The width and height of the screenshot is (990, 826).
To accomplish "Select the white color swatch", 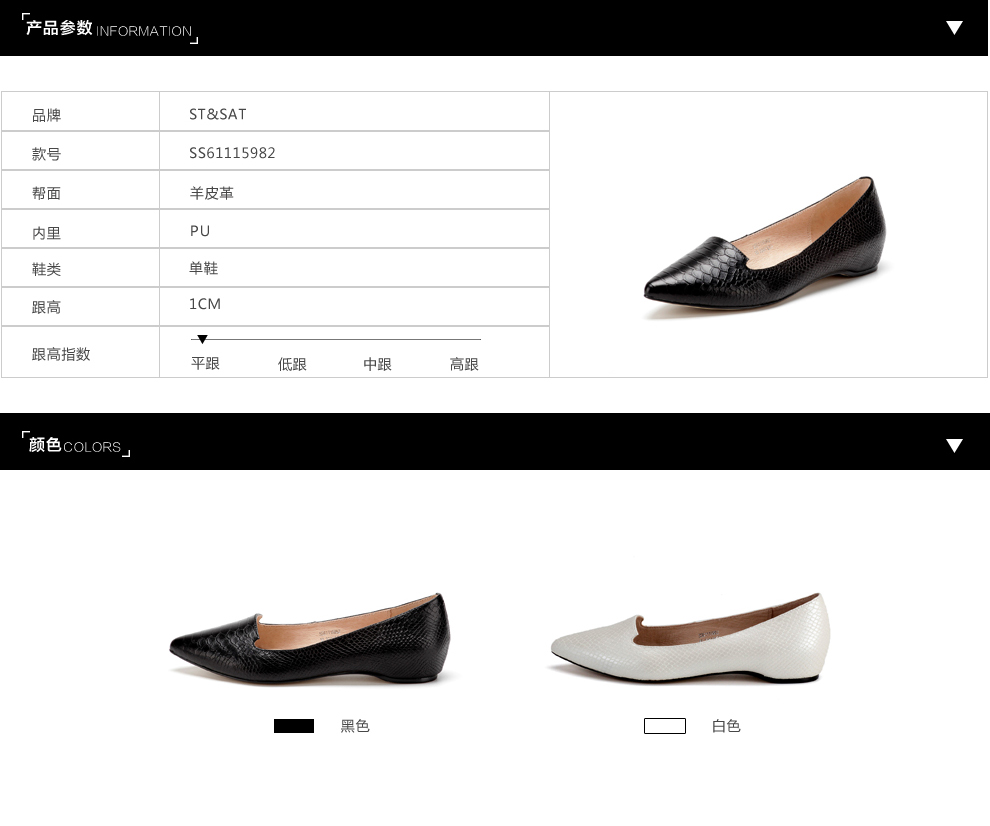I will (664, 726).
